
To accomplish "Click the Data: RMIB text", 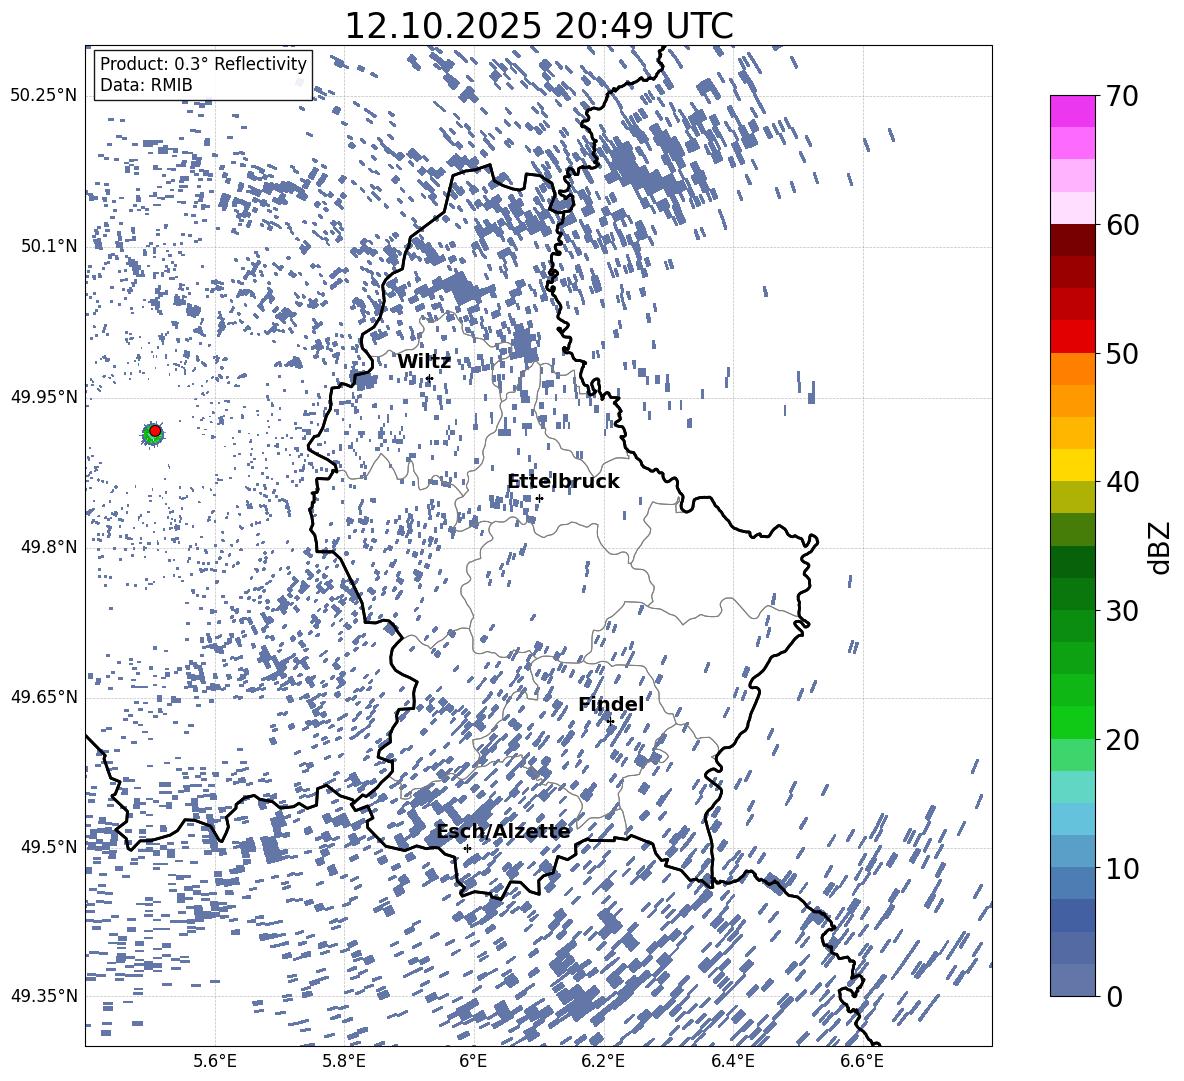I will pos(146,85).
